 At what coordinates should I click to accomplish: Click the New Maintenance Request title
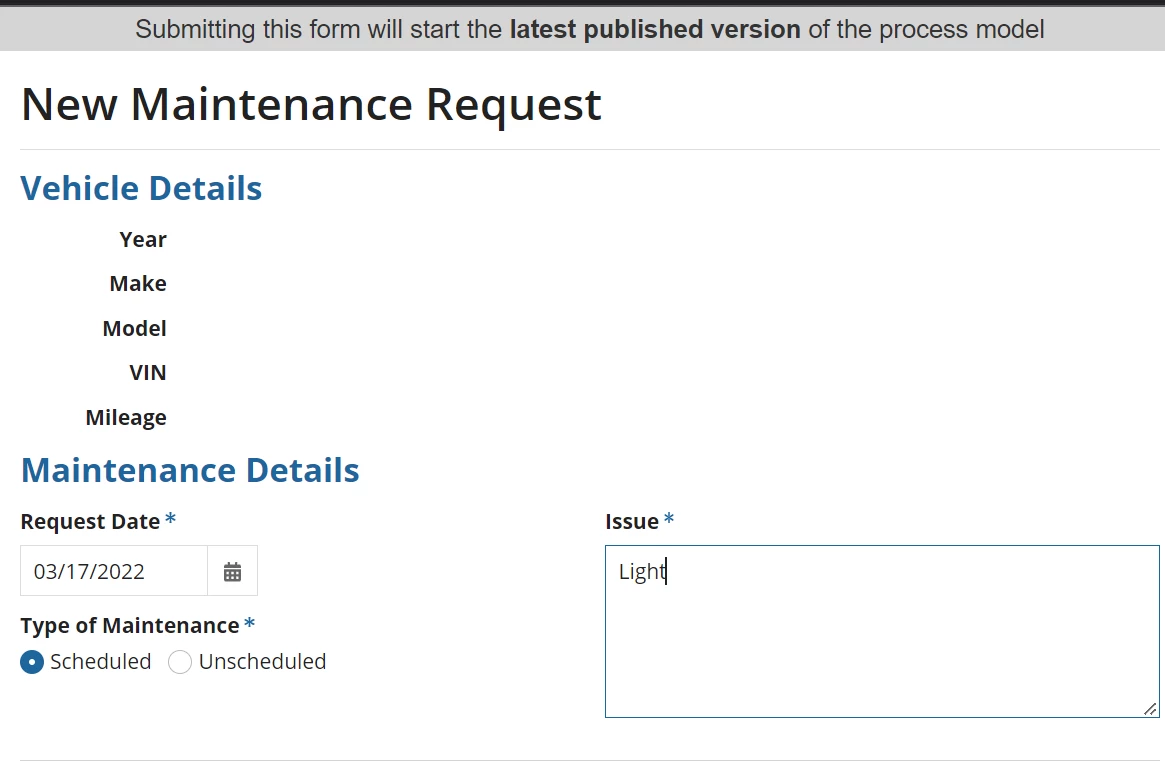tap(311, 104)
